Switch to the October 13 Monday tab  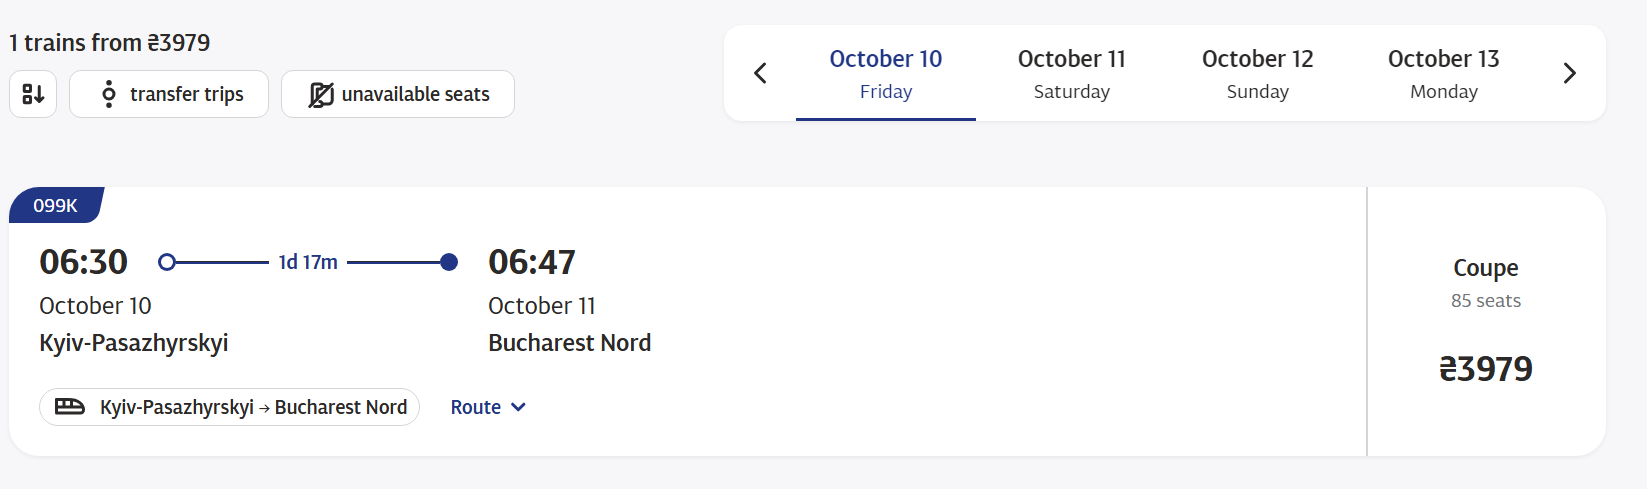pos(1443,74)
